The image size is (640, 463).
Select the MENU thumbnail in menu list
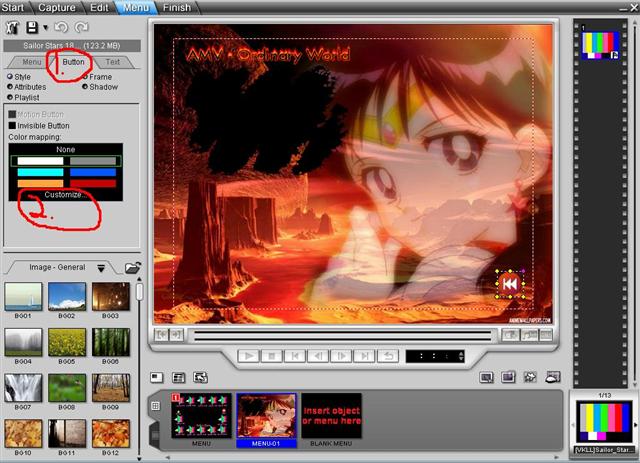(x=201, y=416)
